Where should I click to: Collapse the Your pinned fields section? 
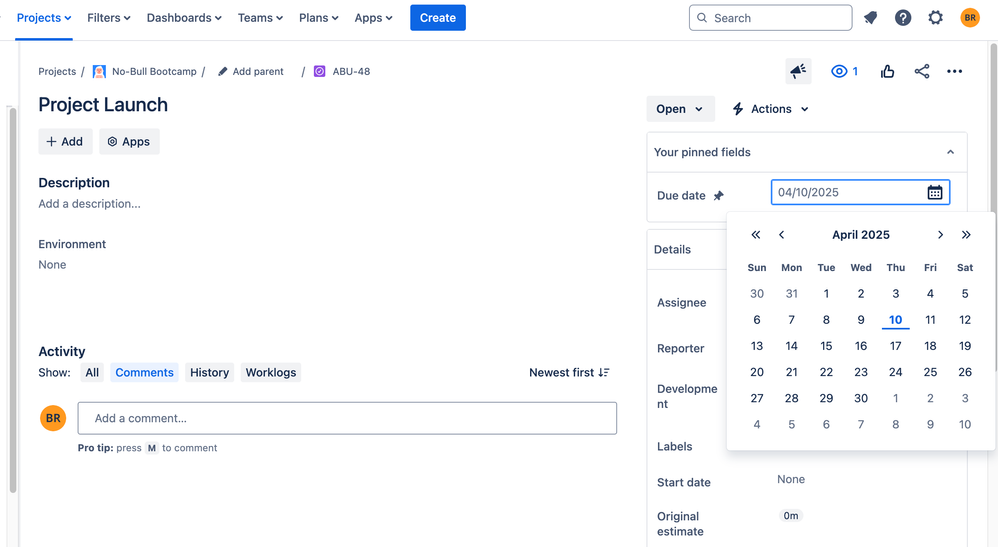950,152
